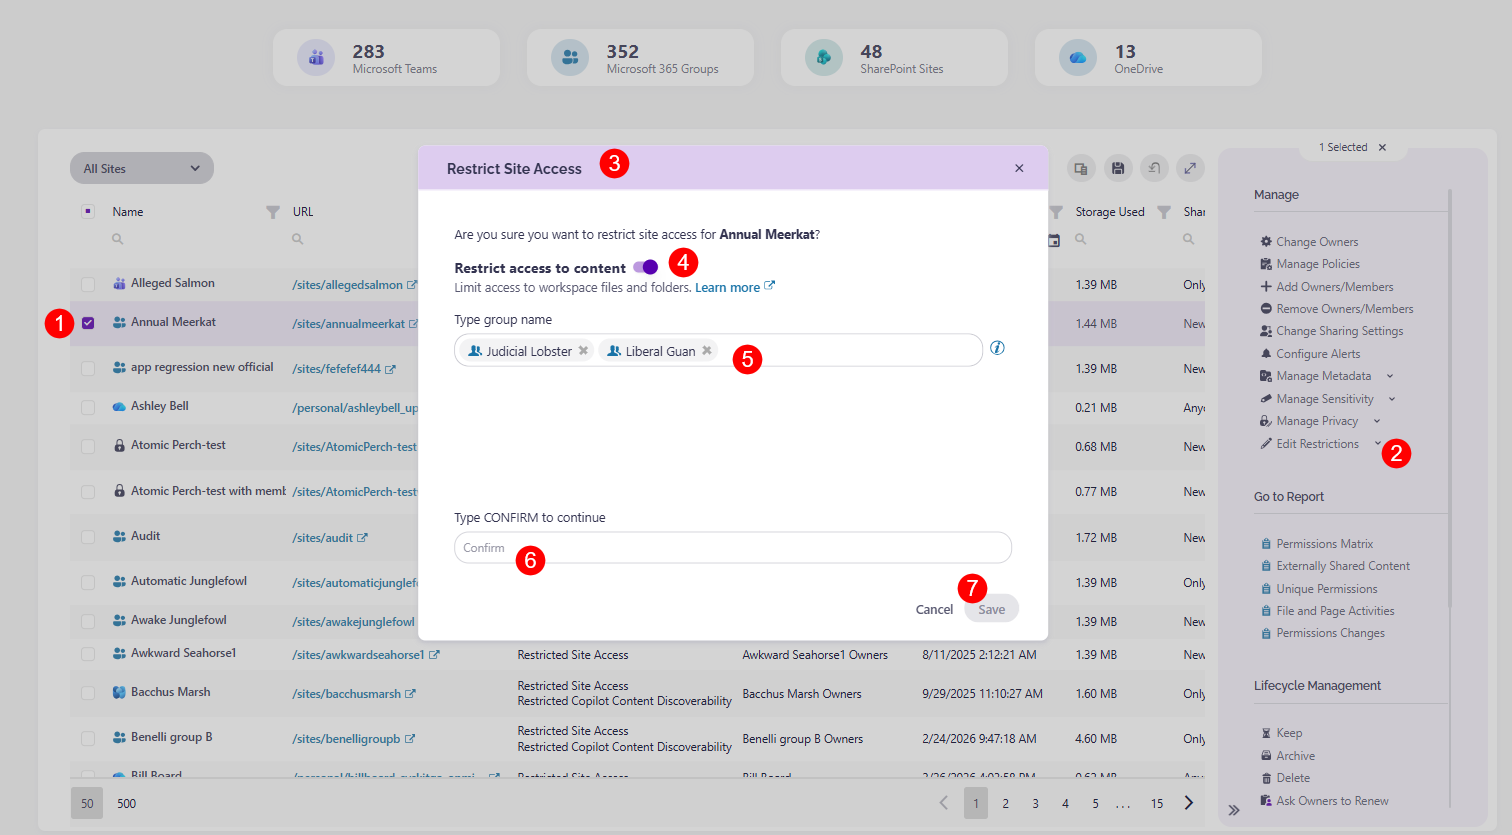
Task: Click the Confirm text input field
Action: point(733,548)
